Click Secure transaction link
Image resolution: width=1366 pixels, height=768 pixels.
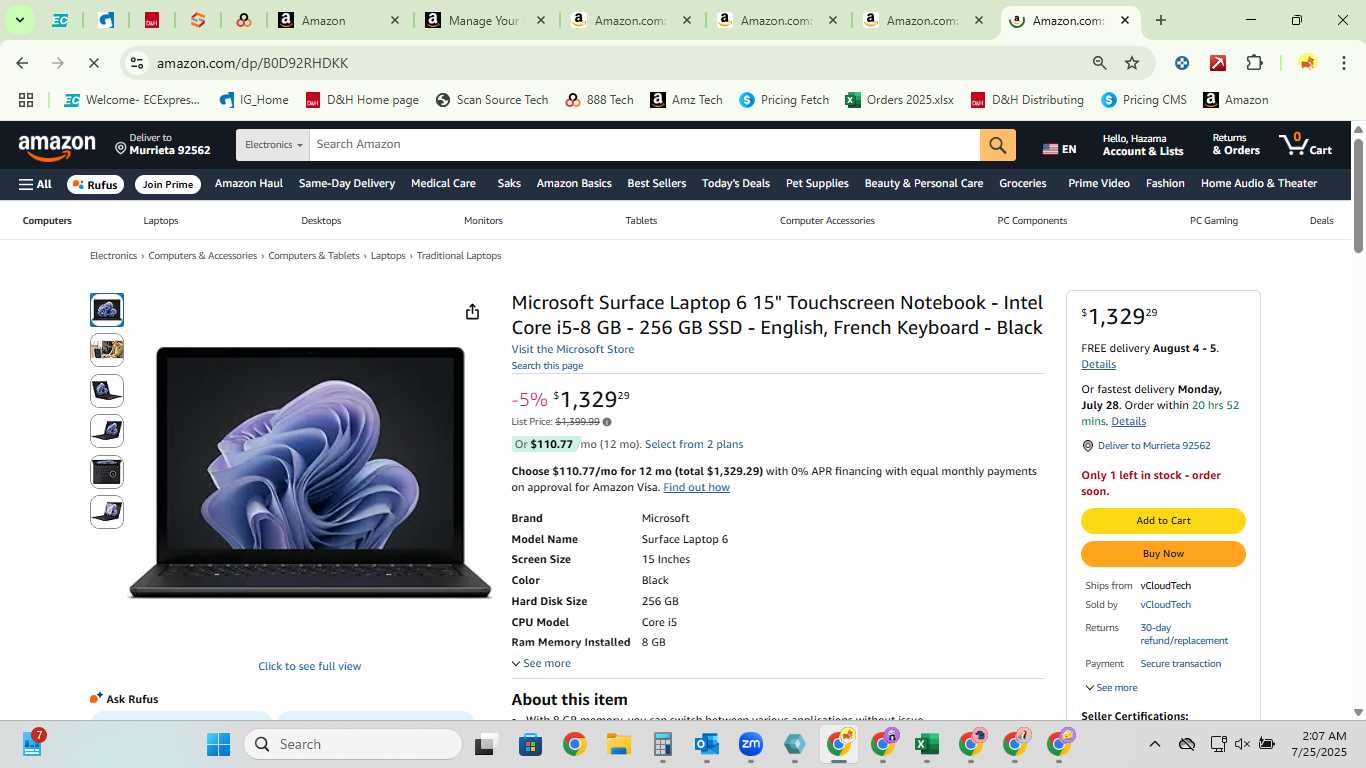[x=1180, y=664]
